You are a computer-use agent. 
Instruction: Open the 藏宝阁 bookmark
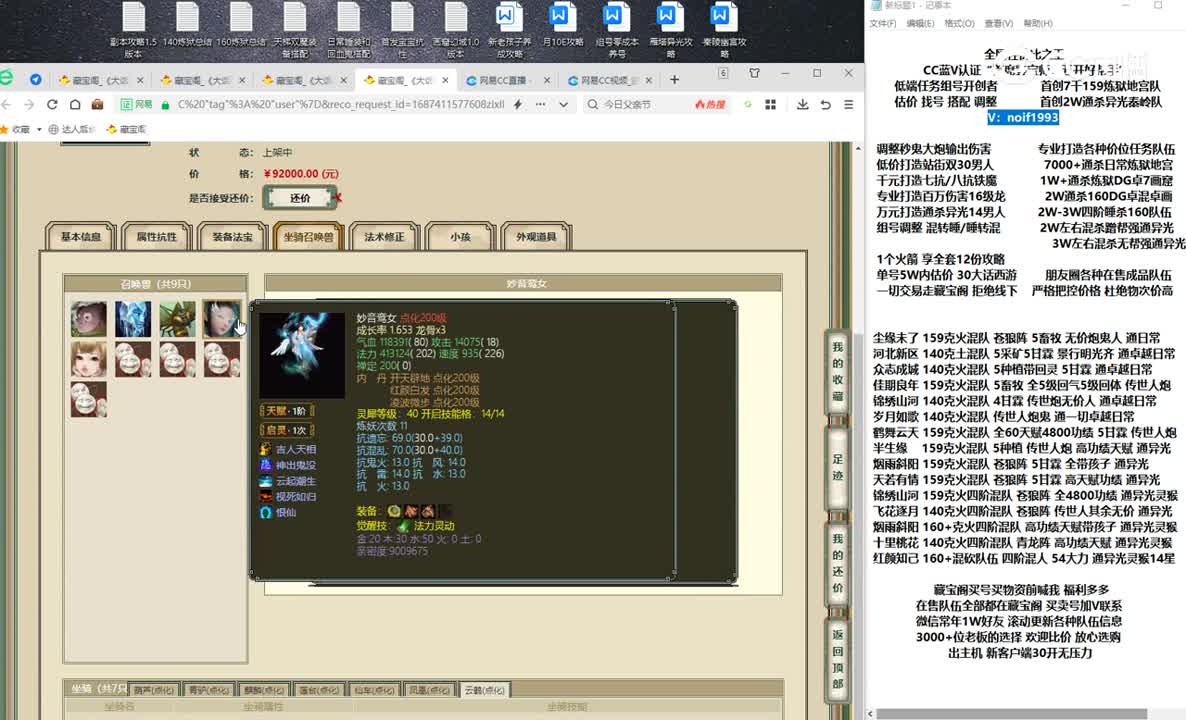tap(127, 129)
